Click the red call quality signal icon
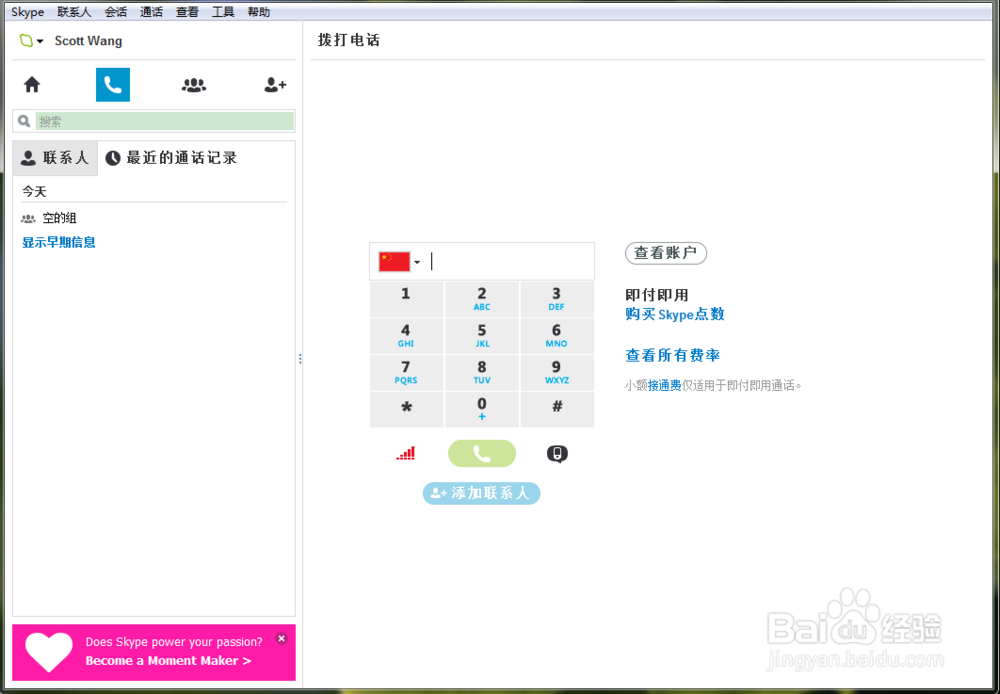The height and width of the screenshot is (694, 1000). tap(406, 454)
